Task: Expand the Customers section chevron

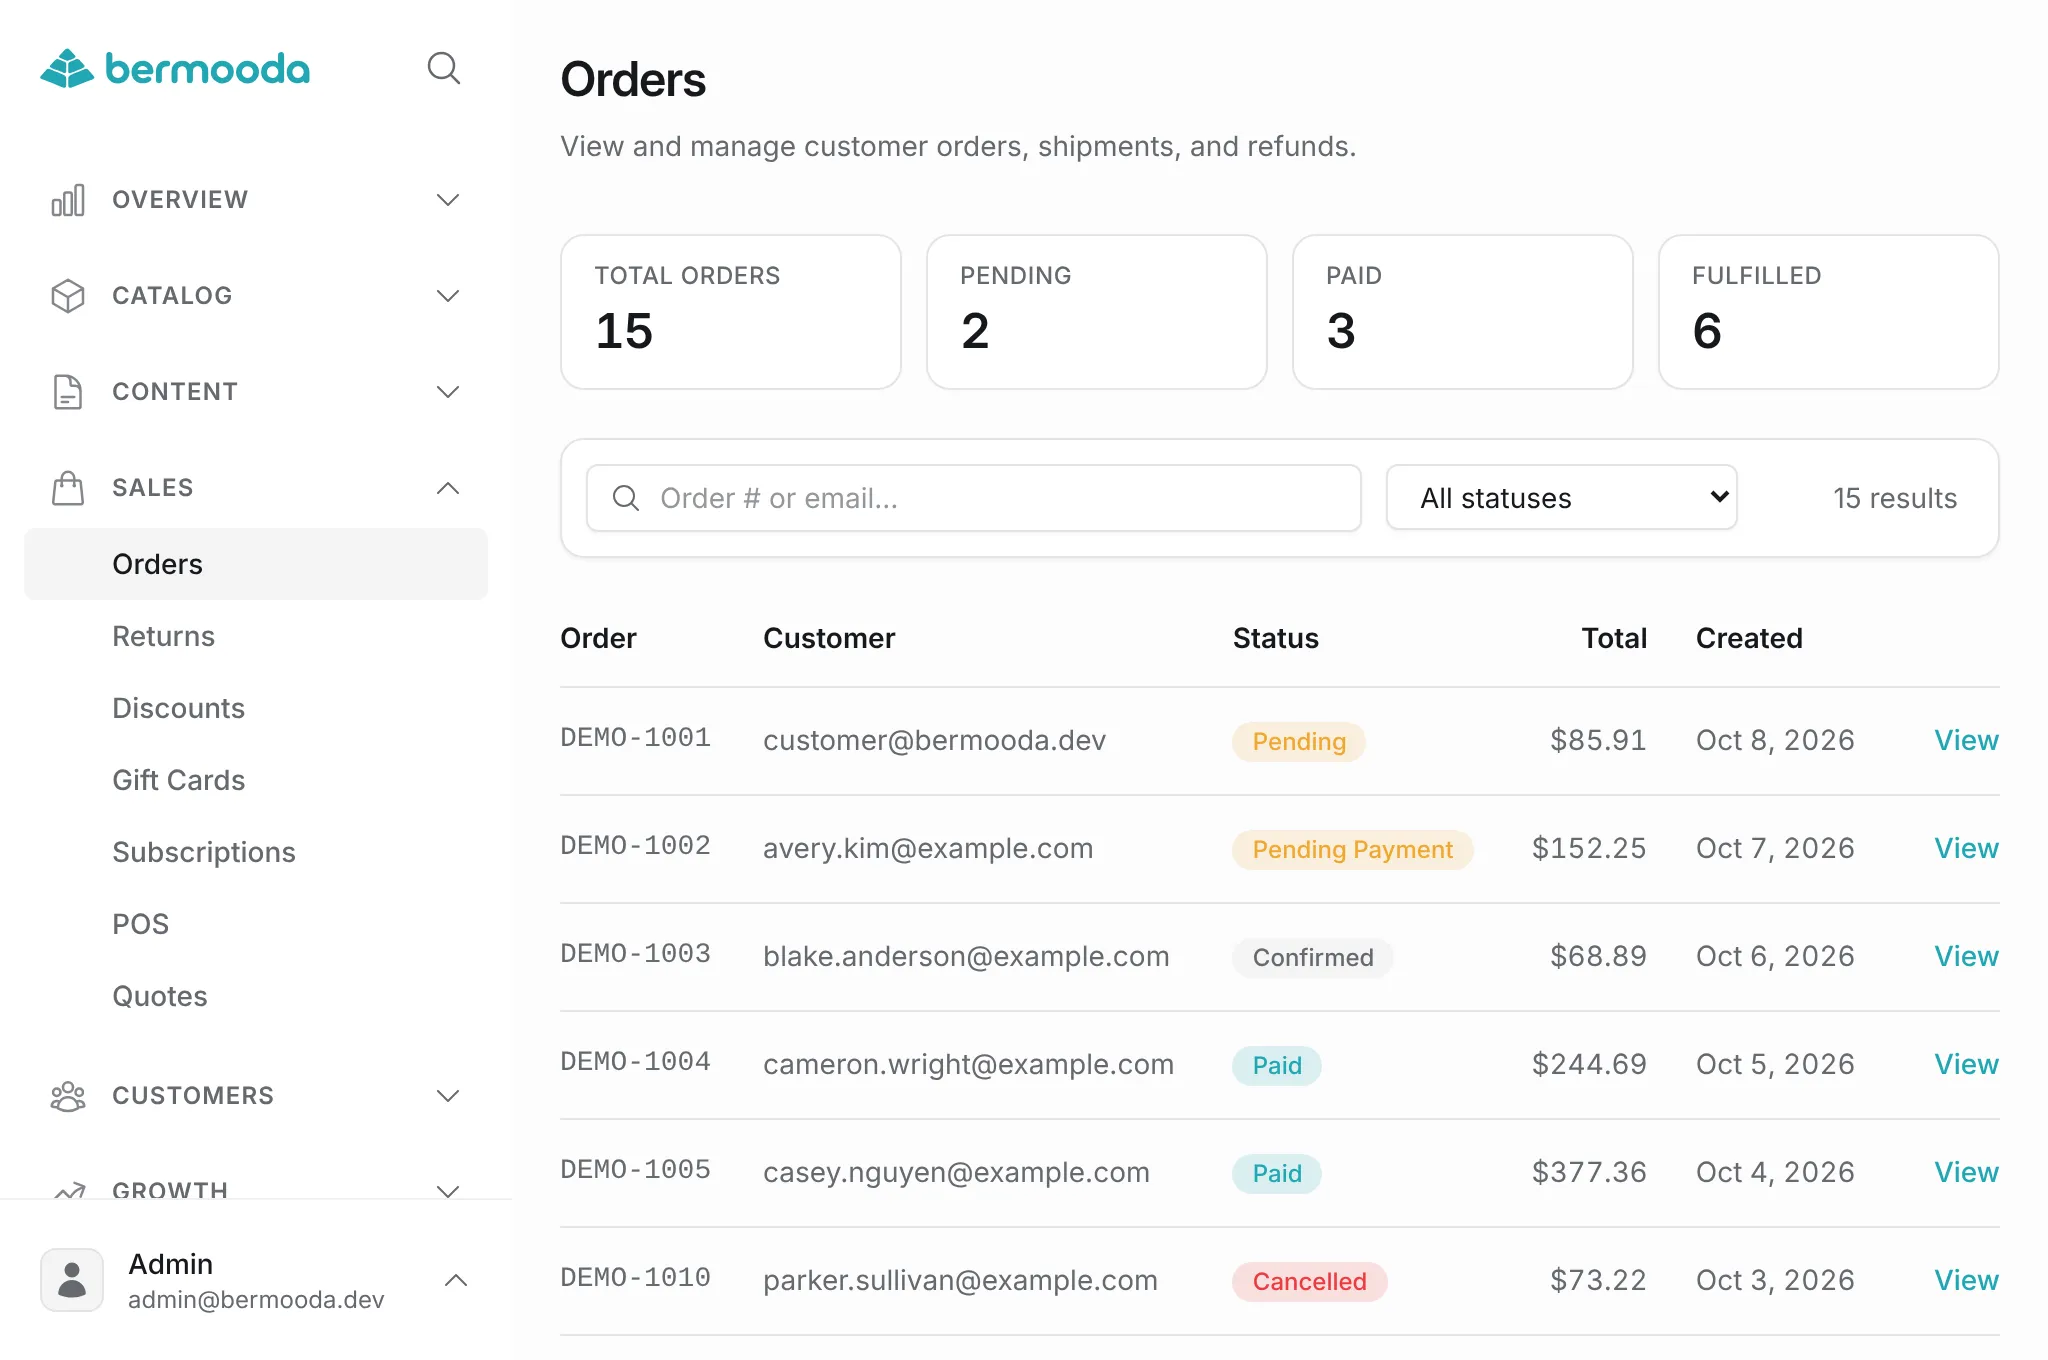Action: tap(448, 1096)
